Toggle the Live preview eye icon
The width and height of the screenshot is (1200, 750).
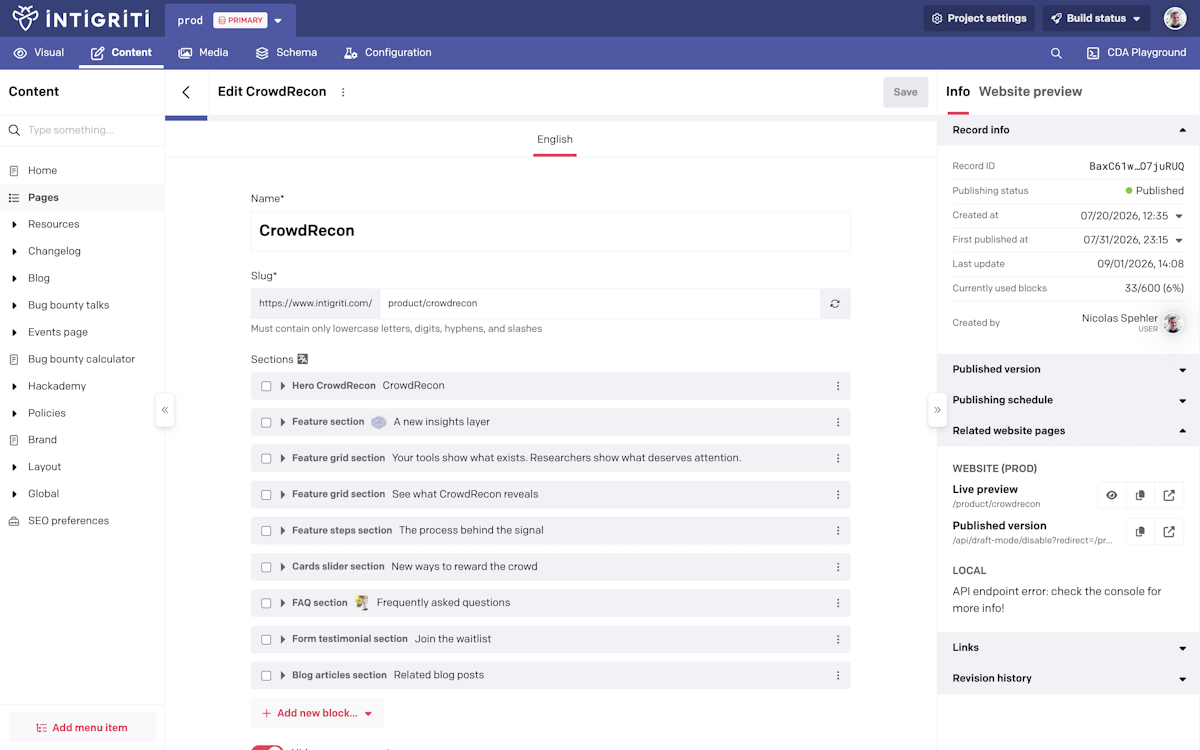coord(1111,496)
